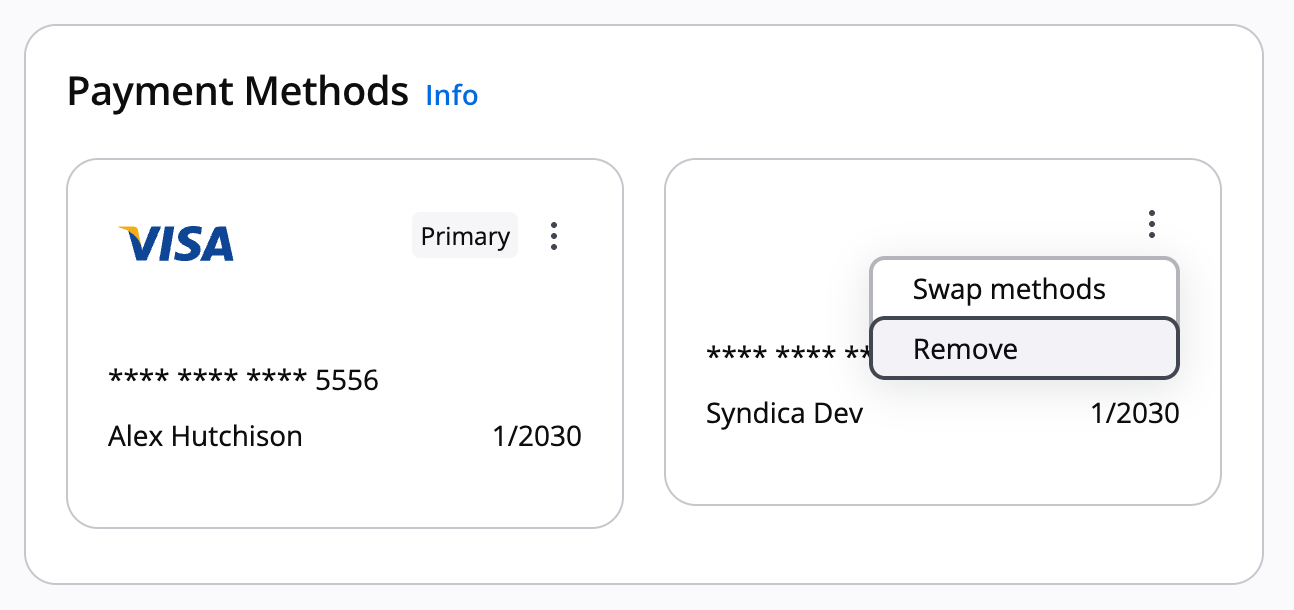Click the three-dot options icon beside Primary badge
This screenshot has width=1294, height=610.
[x=553, y=236]
